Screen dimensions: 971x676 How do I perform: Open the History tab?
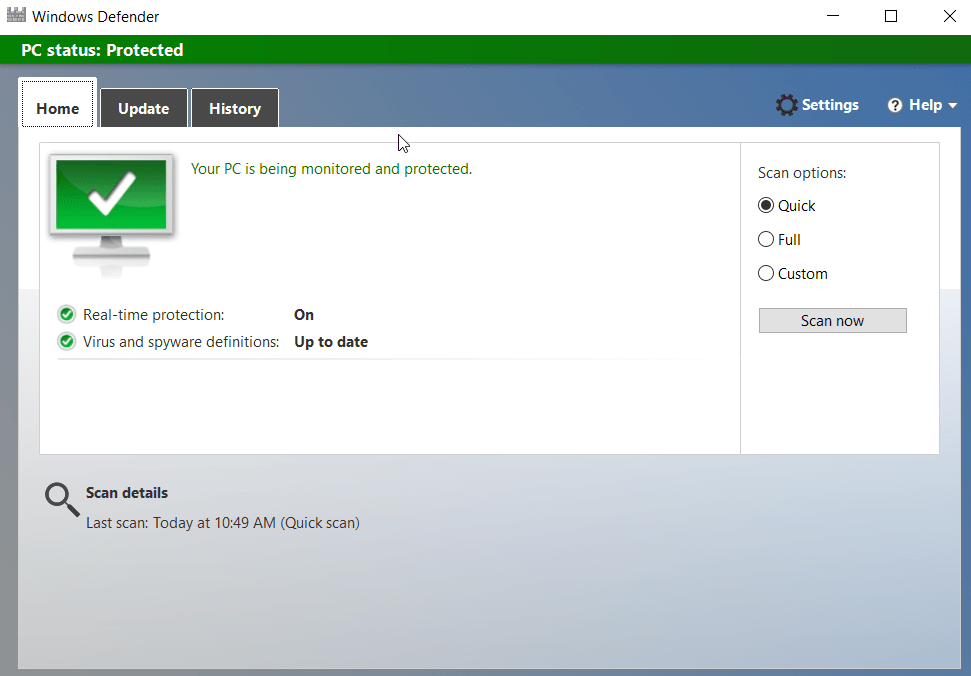pyautogui.click(x=235, y=108)
